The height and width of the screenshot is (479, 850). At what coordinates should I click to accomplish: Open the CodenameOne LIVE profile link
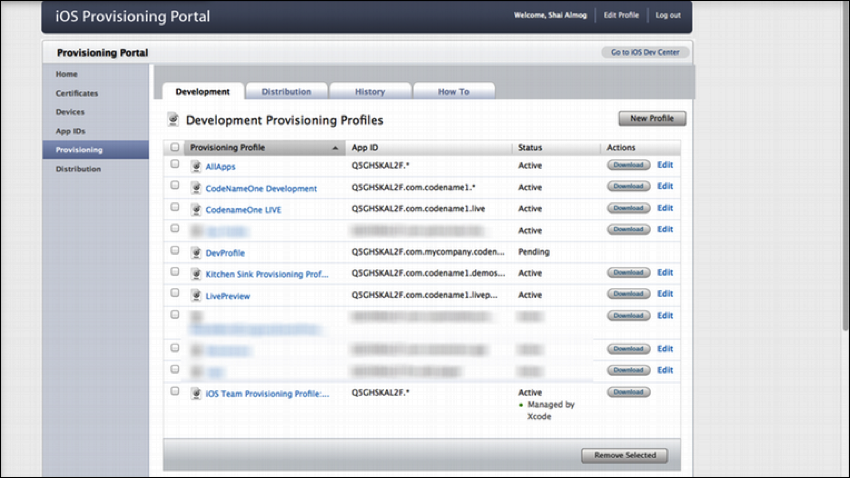point(243,210)
